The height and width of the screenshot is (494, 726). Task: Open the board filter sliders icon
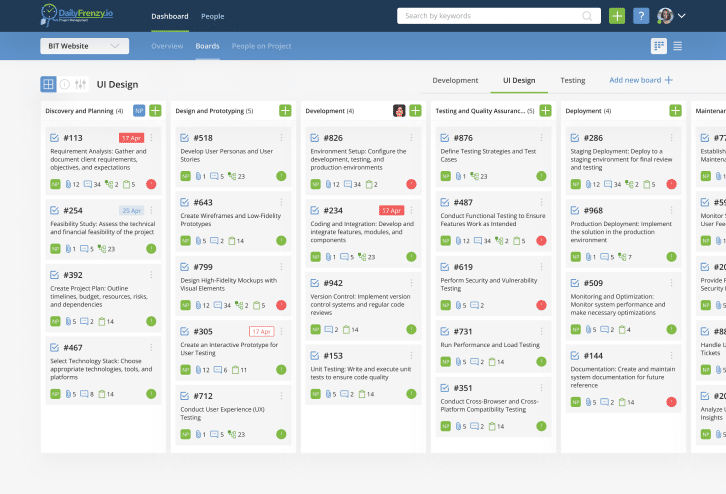point(80,84)
